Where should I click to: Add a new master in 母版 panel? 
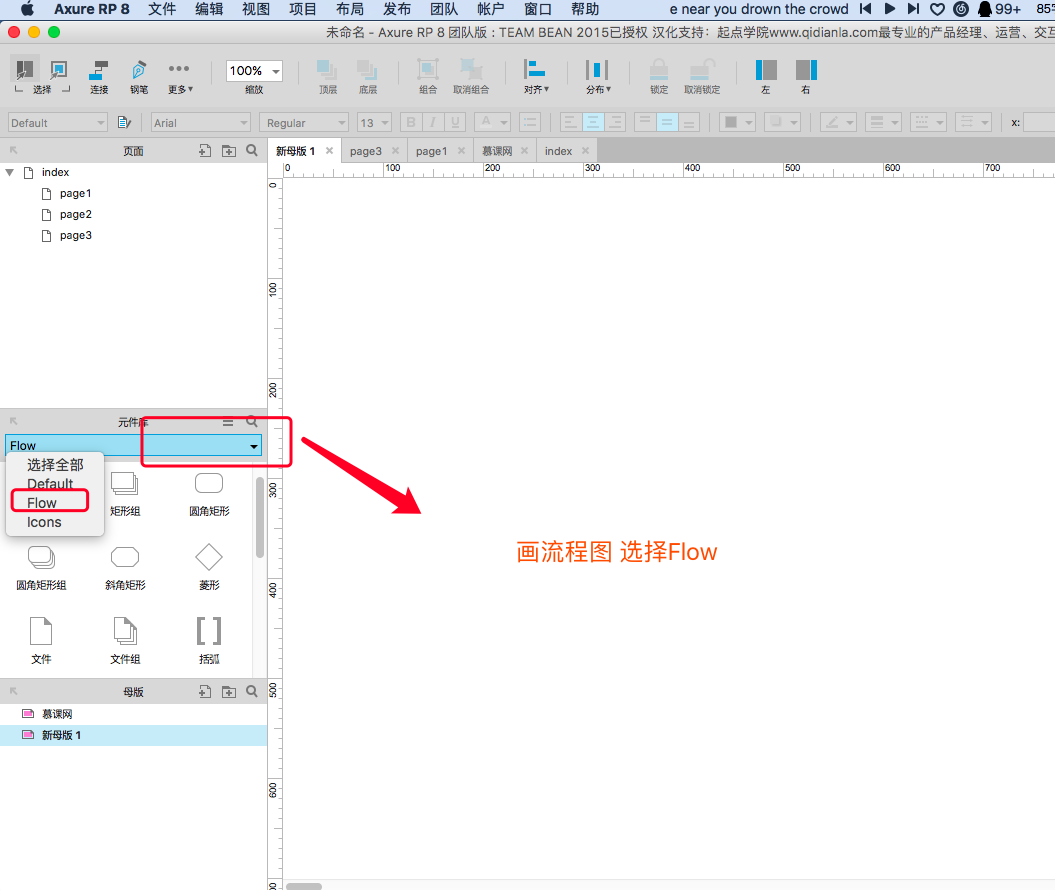(x=205, y=691)
